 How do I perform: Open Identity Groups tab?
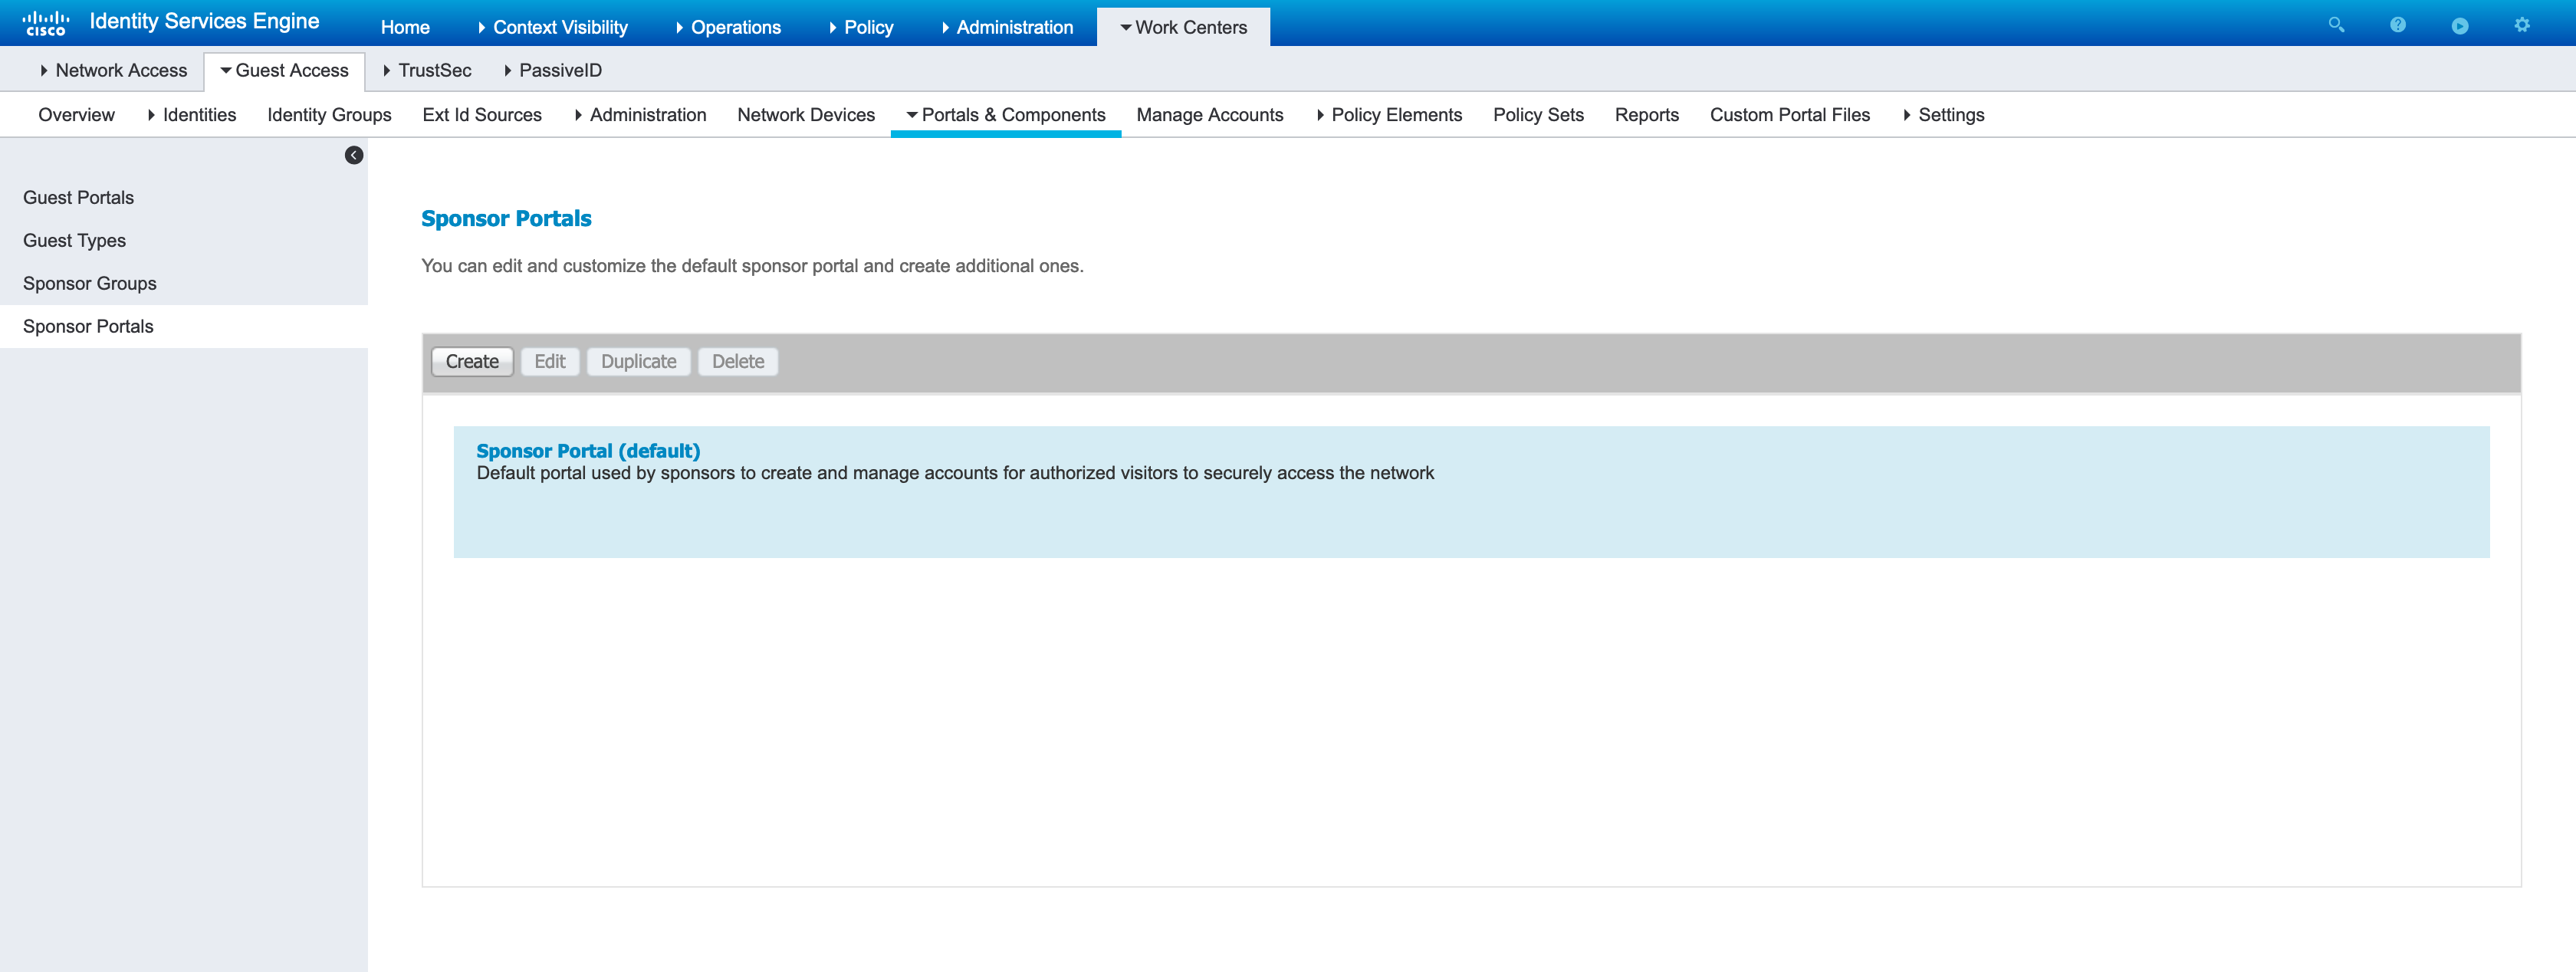point(329,115)
